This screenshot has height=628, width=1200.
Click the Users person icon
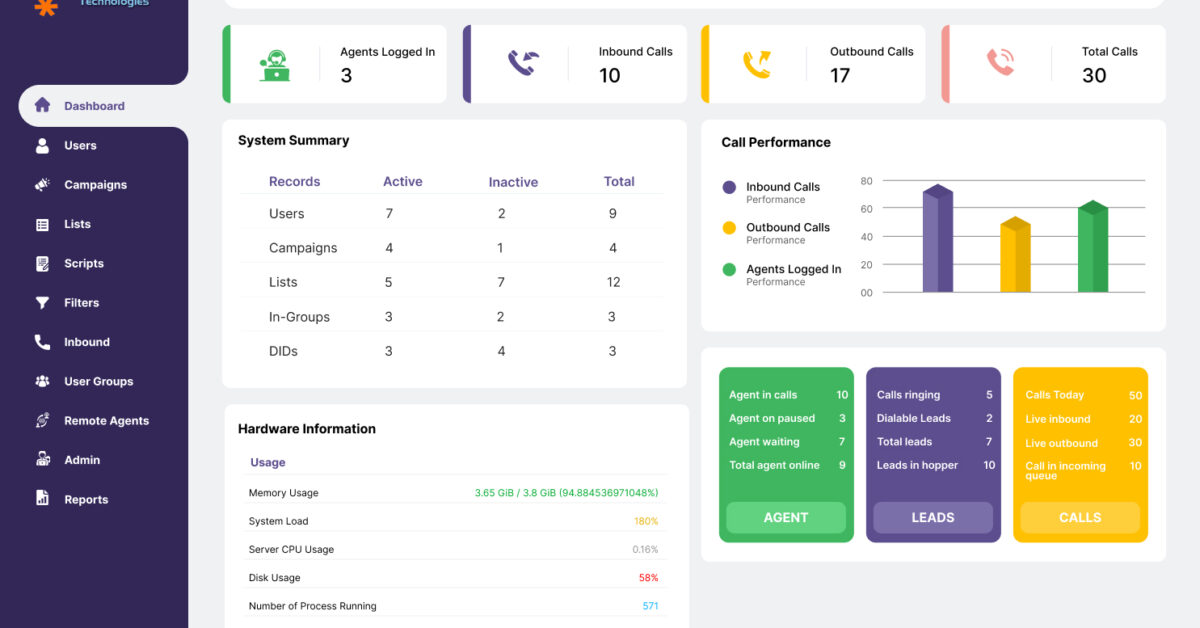point(42,145)
